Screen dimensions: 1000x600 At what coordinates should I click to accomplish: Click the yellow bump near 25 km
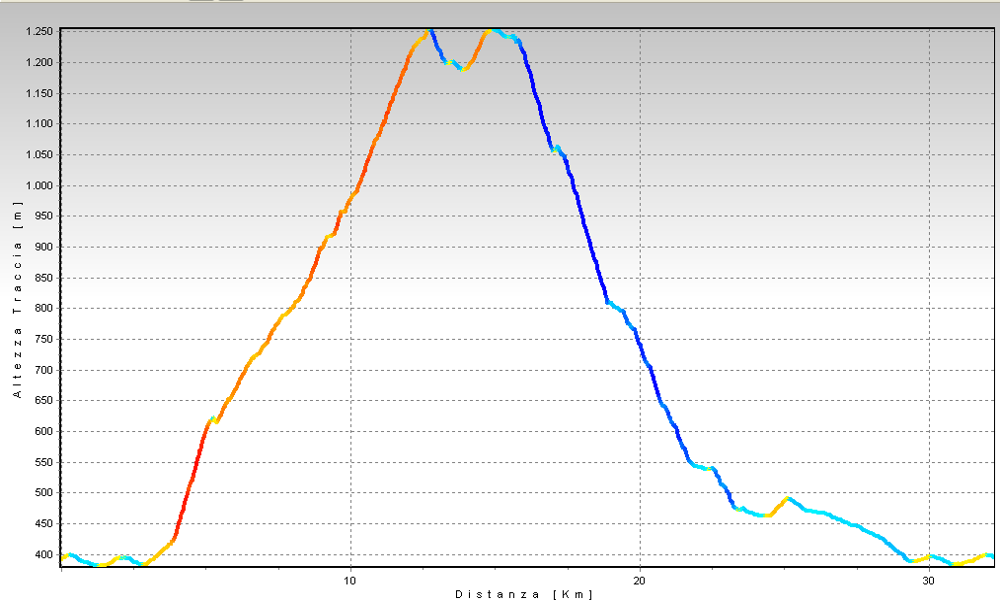tap(788, 498)
